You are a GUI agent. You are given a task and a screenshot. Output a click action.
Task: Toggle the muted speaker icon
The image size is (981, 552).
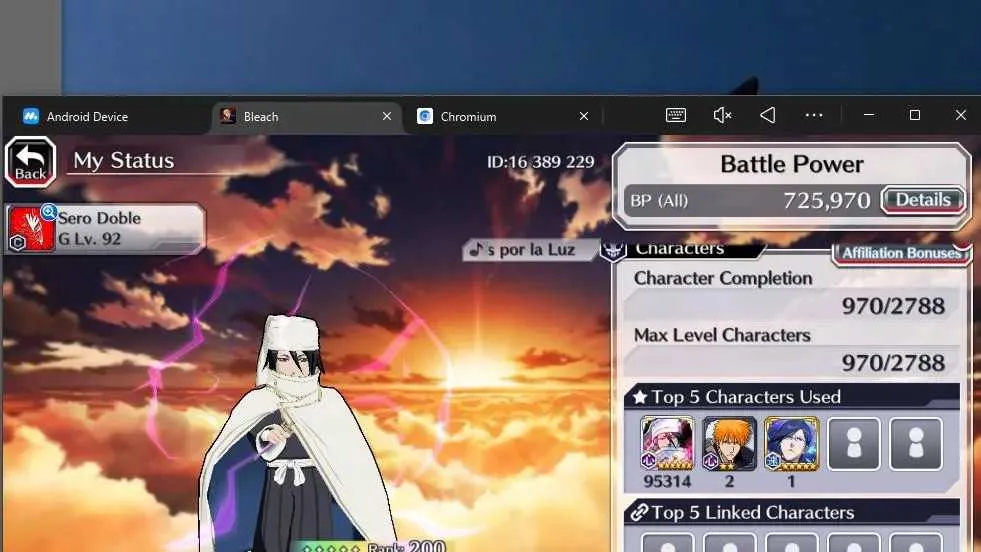tap(722, 115)
